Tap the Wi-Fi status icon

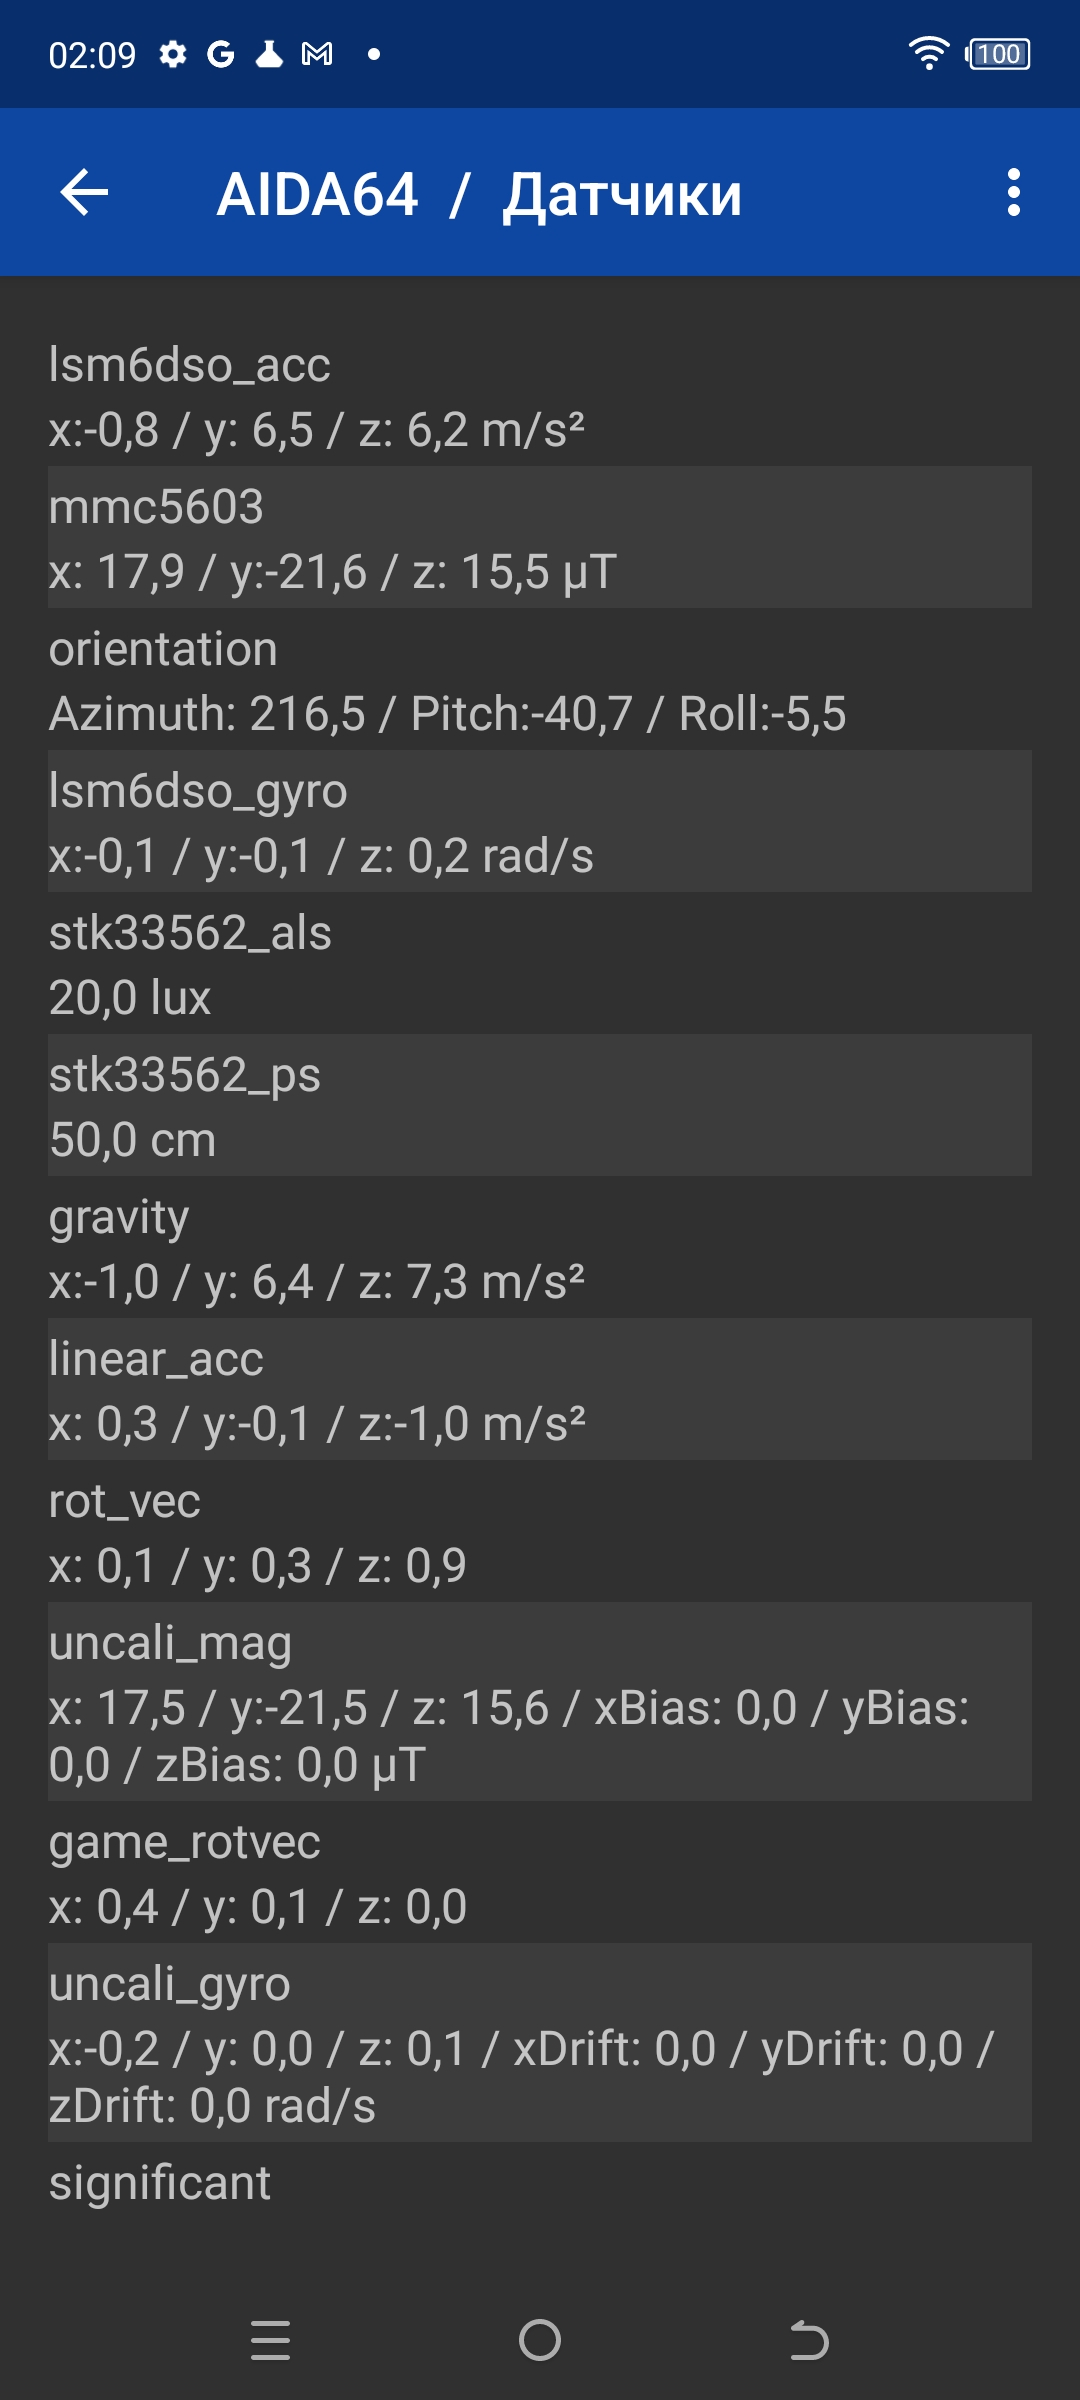(x=928, y=54)
